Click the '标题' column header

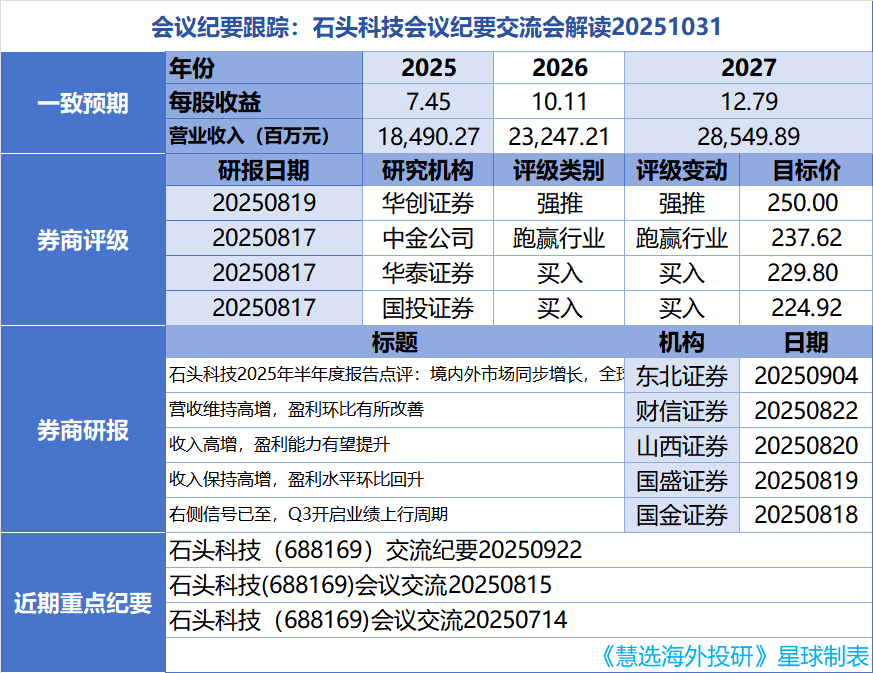click(x=395, y=342)
